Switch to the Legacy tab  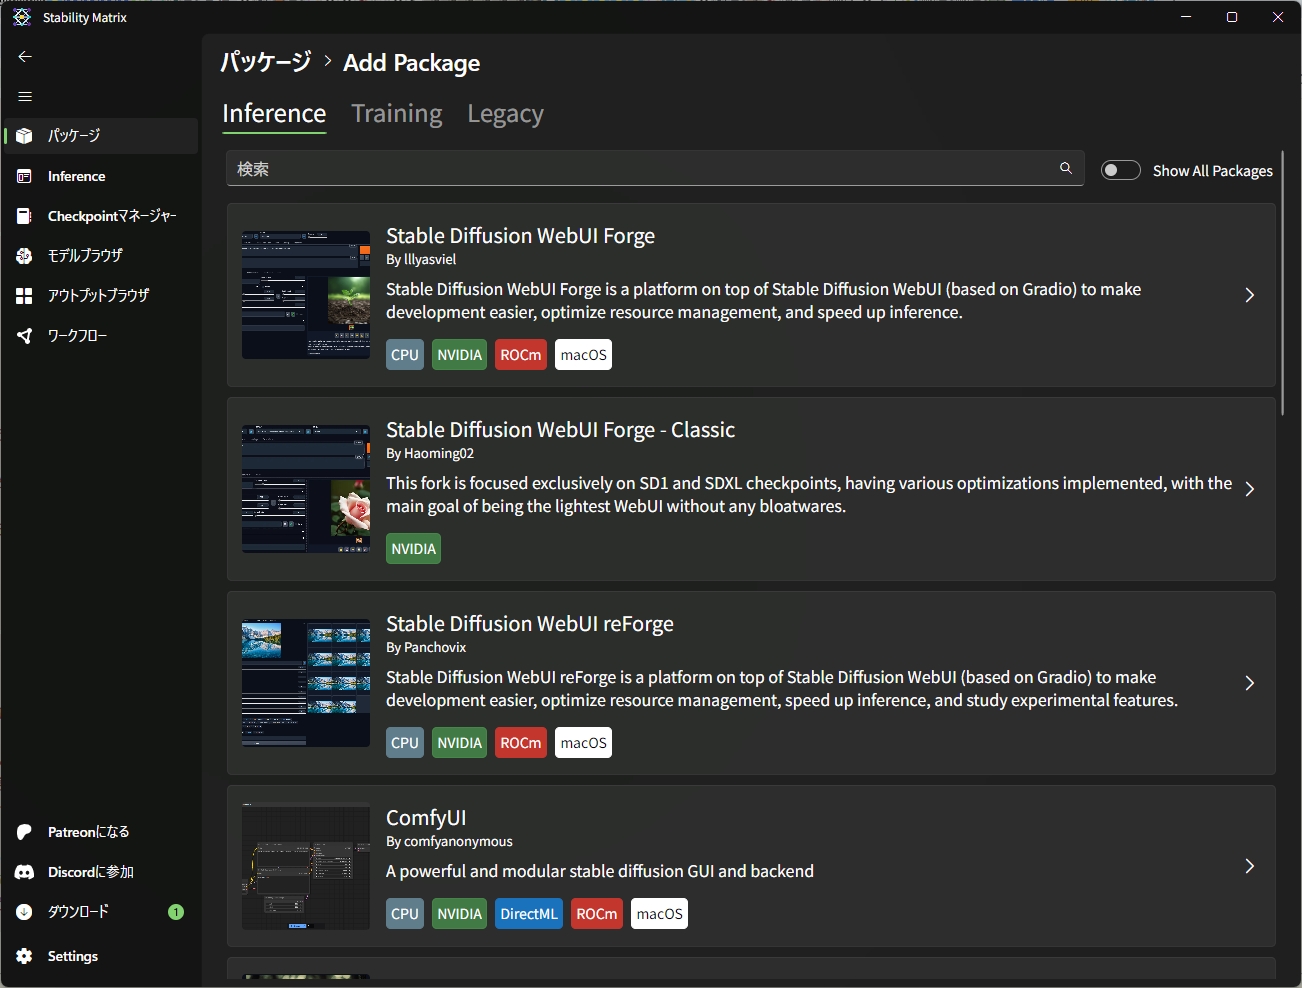(506, 114)
